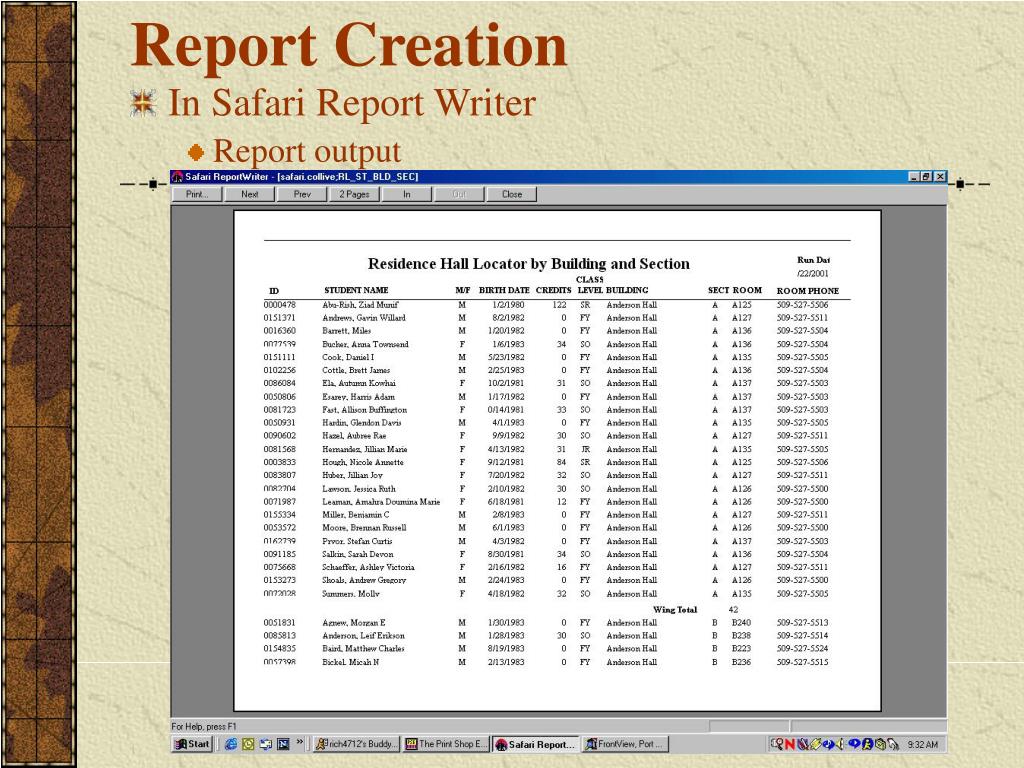Click the speaker volume tray icon
1024x768 pixels.
[838, 744]
